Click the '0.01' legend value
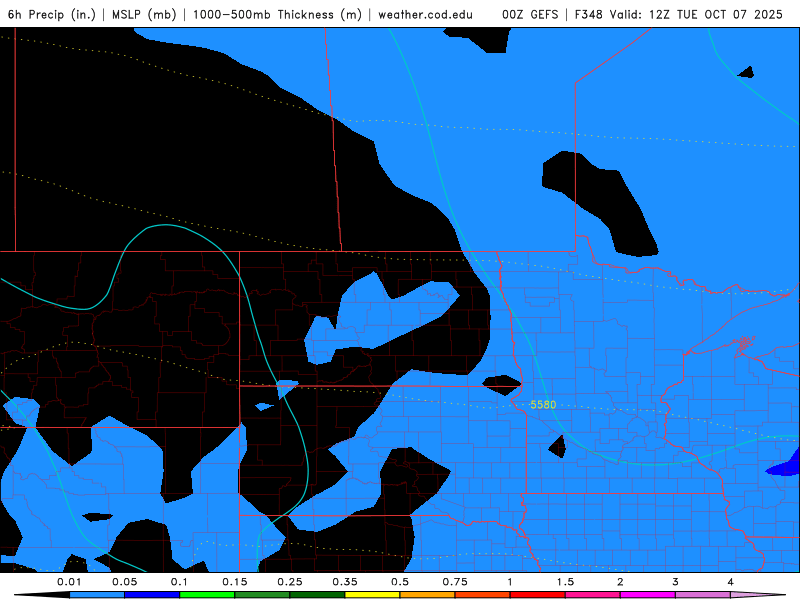This screenshot has height=600, width=800. pos(69,582)
